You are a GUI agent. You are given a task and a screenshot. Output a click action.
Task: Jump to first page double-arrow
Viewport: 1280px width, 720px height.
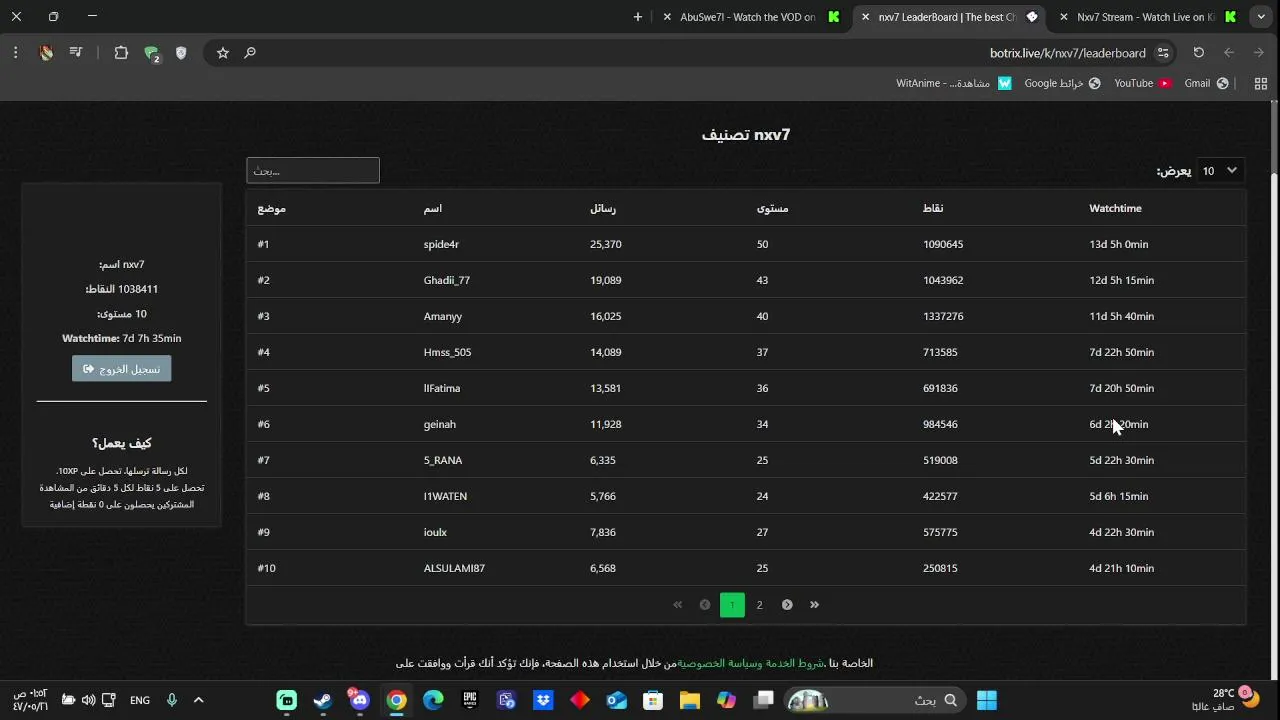click(x=678, y=605)
